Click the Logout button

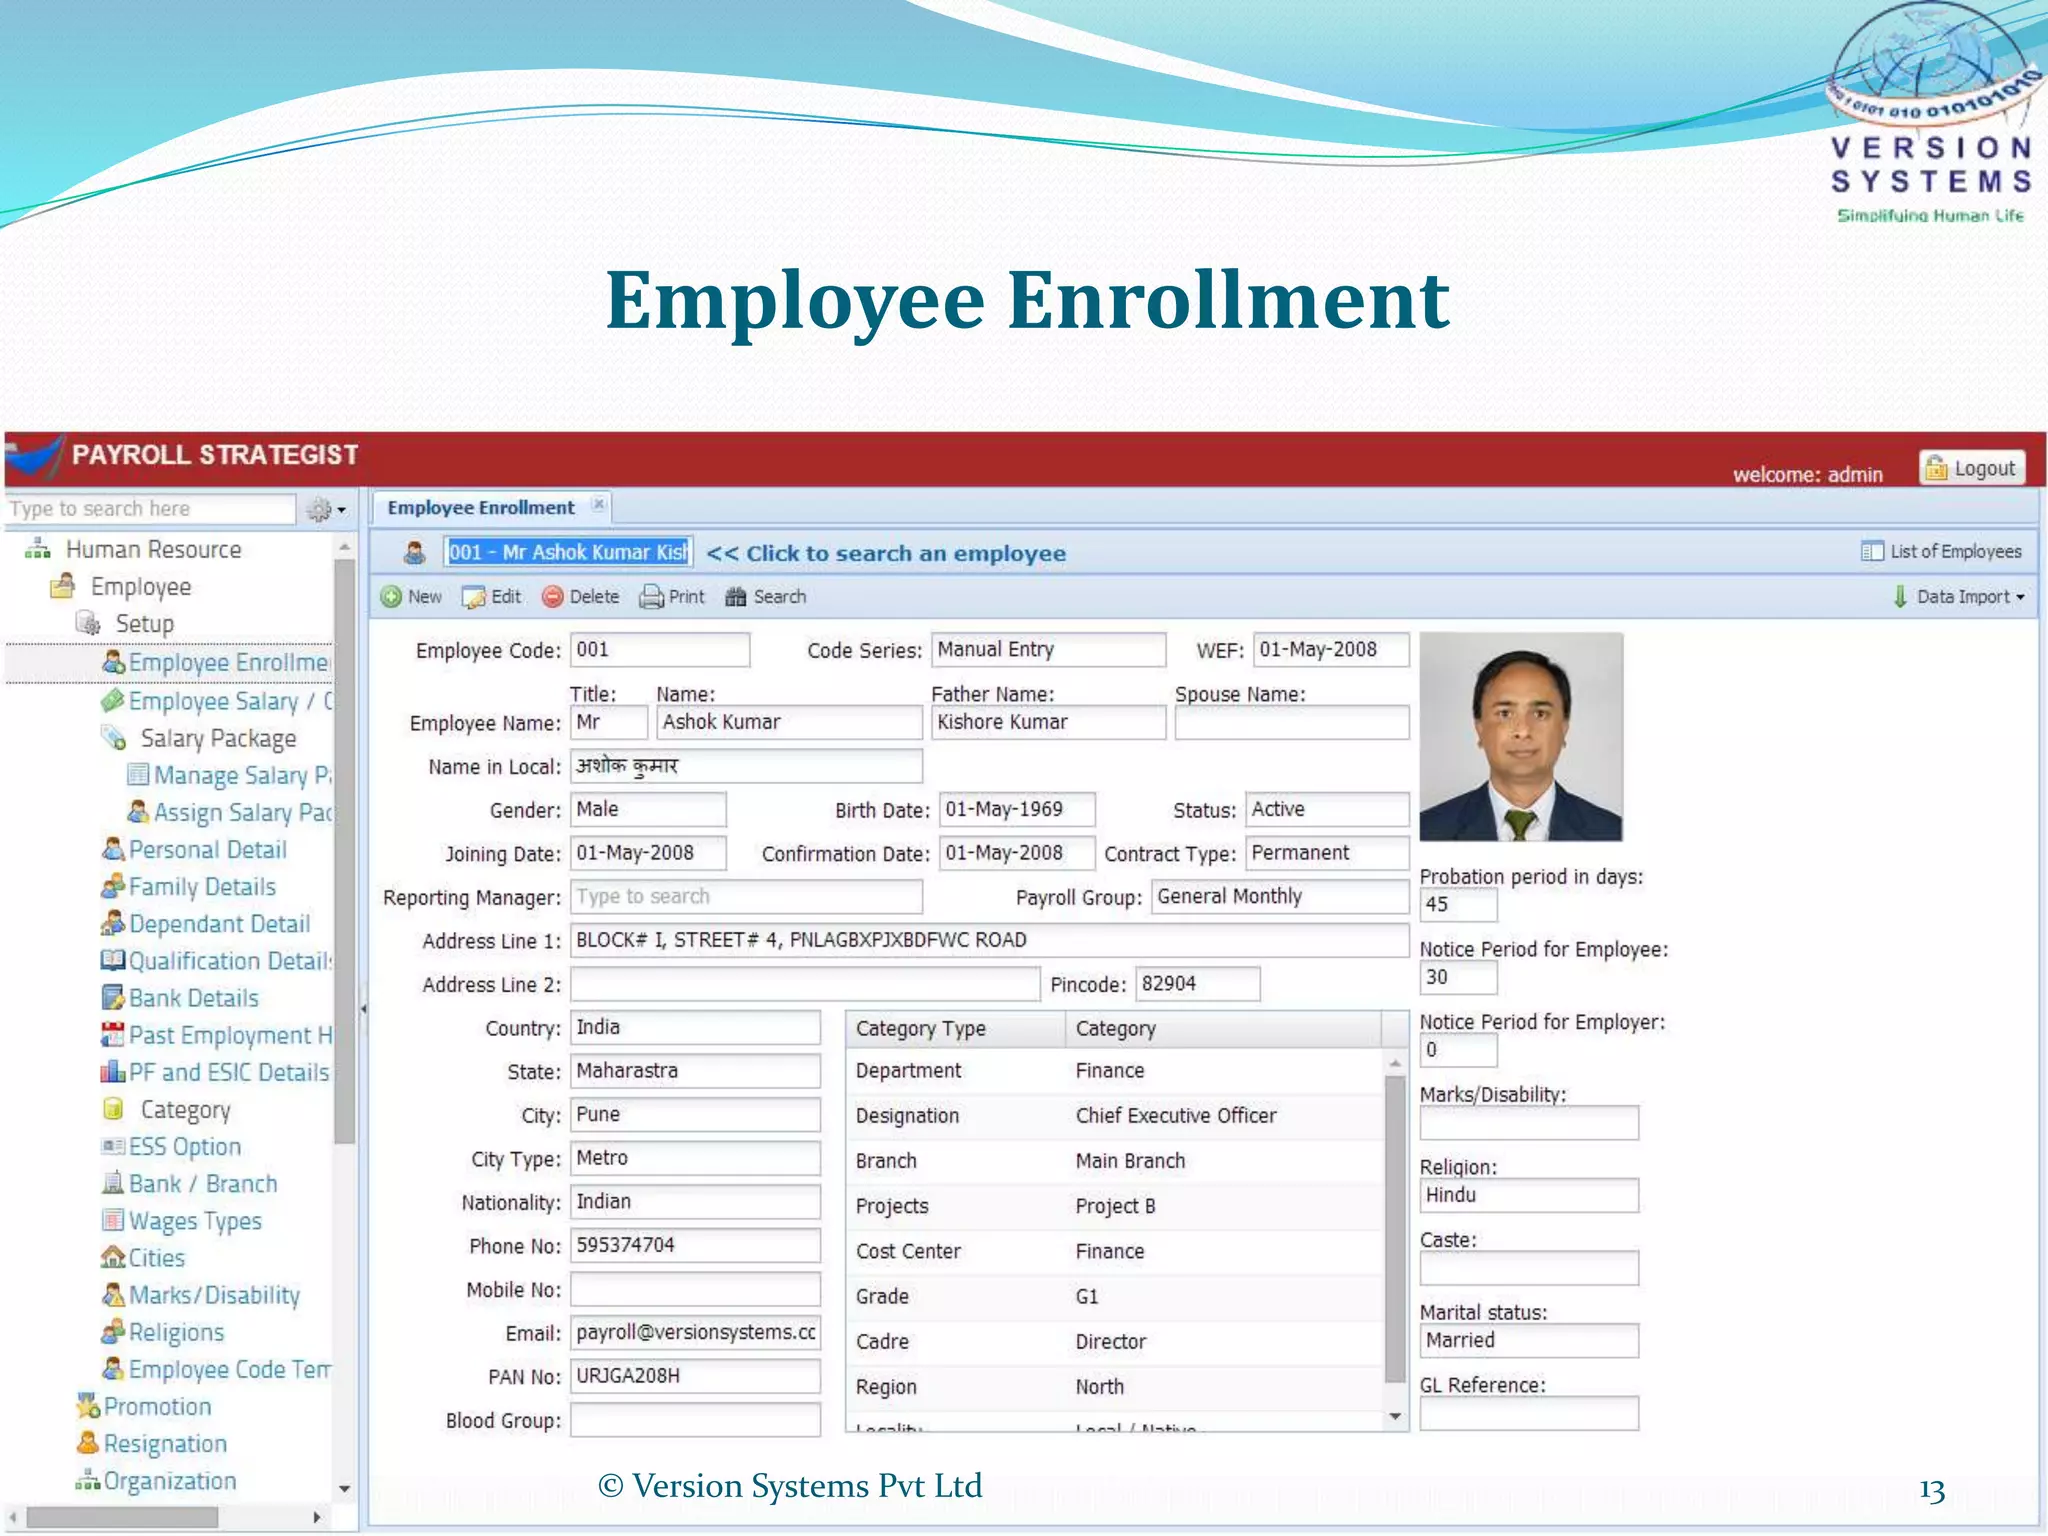tap(1972, 468)
